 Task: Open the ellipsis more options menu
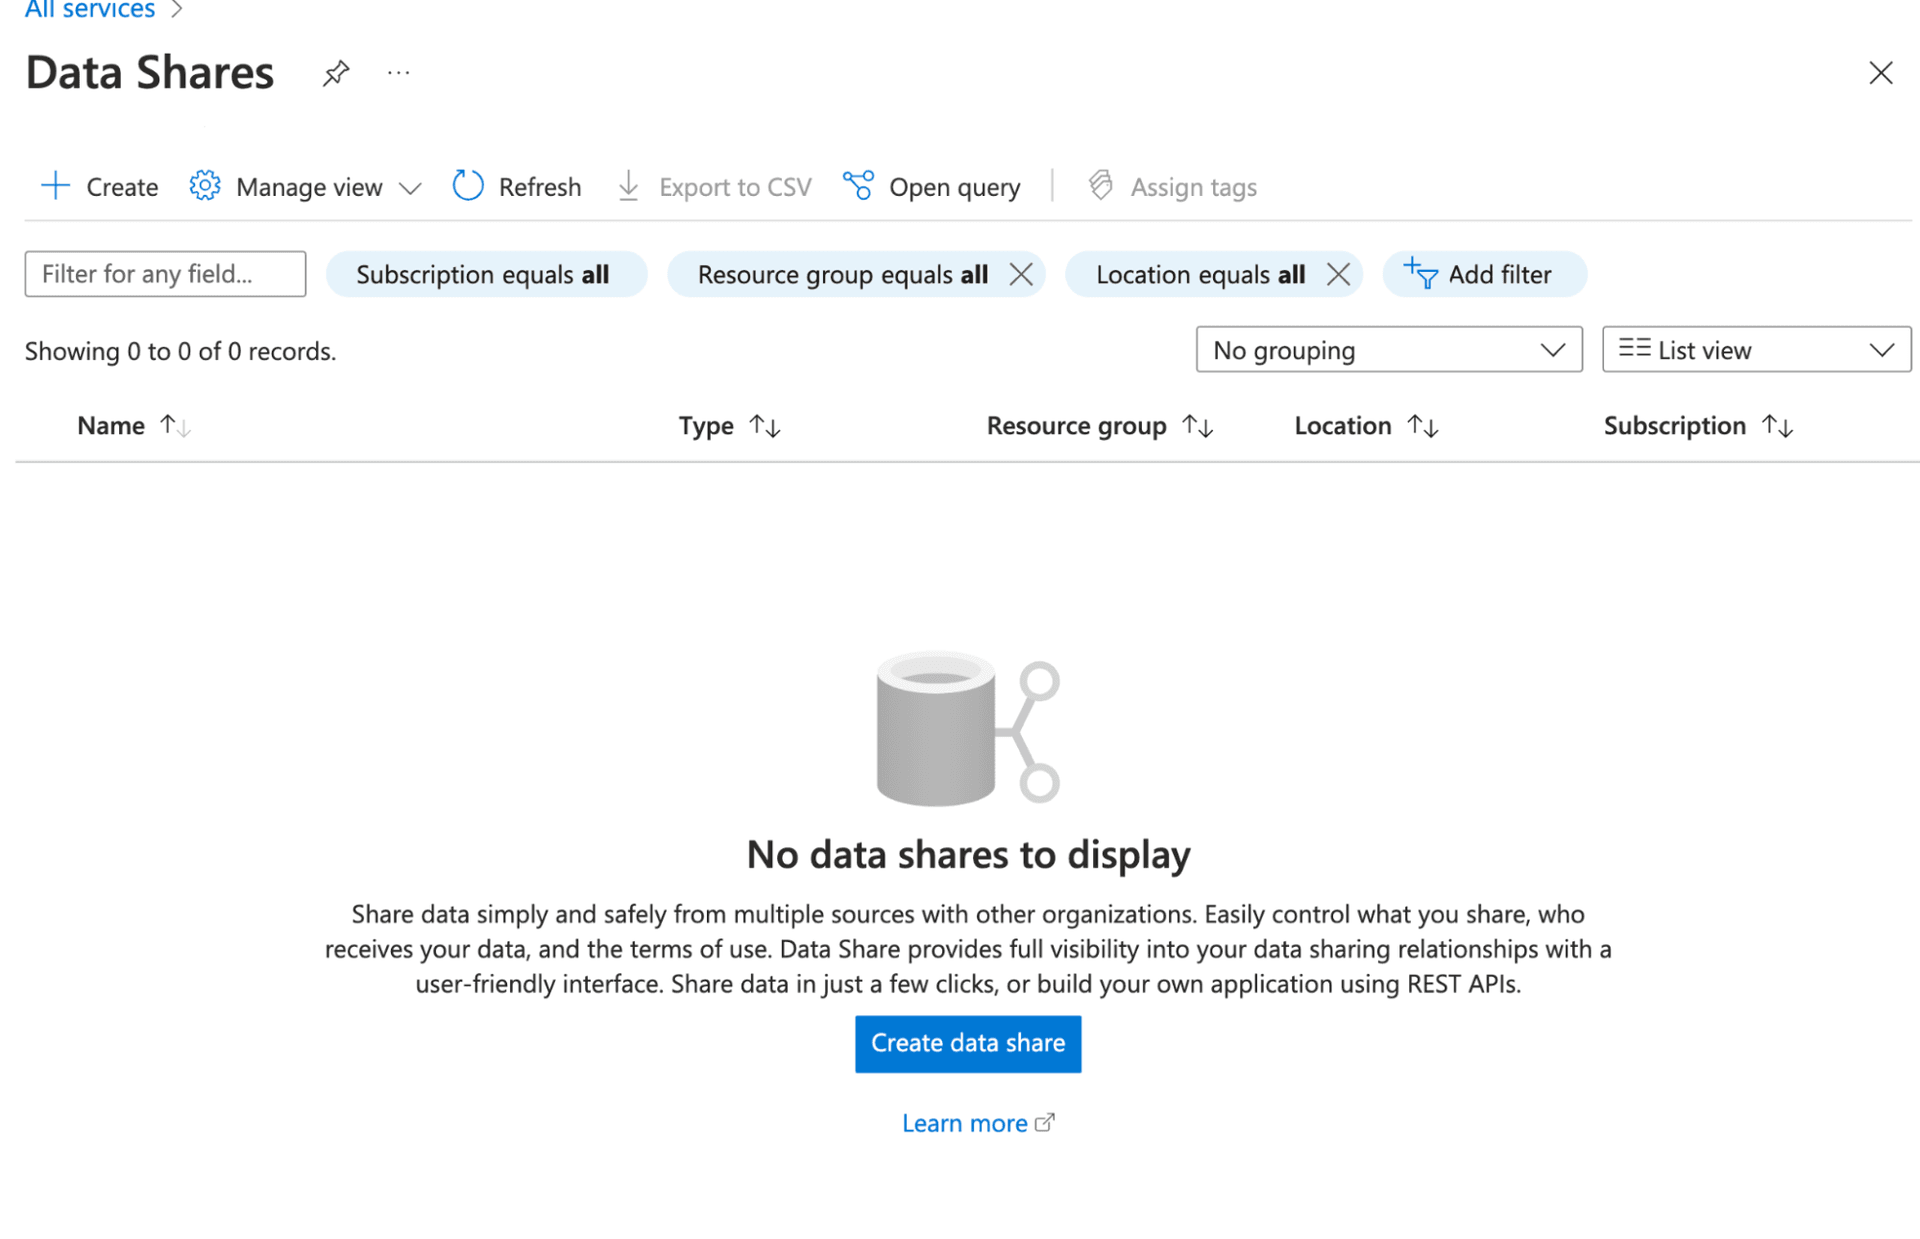click(399, 73)
